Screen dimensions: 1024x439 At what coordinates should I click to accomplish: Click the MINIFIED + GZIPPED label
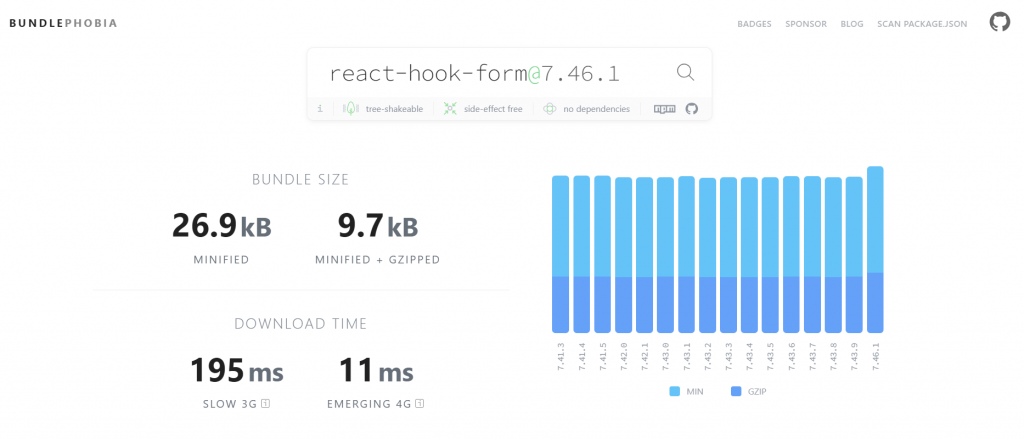click(x=377, y=260)
